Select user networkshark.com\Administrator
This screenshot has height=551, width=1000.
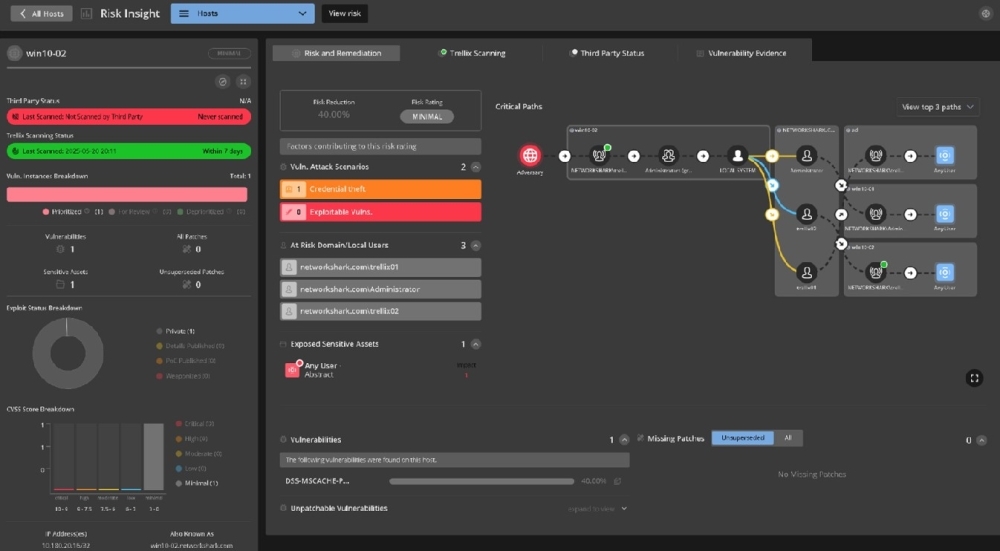(380, 290)
